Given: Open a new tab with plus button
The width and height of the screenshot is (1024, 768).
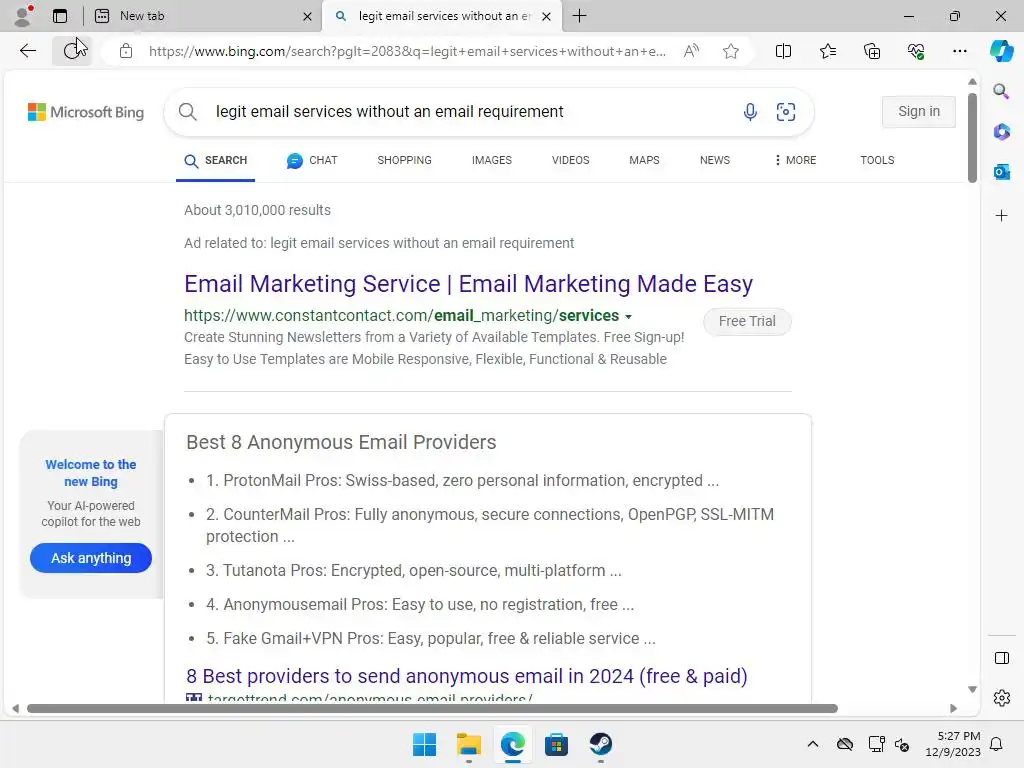Looking at the screenshot, I should [579, 16].
